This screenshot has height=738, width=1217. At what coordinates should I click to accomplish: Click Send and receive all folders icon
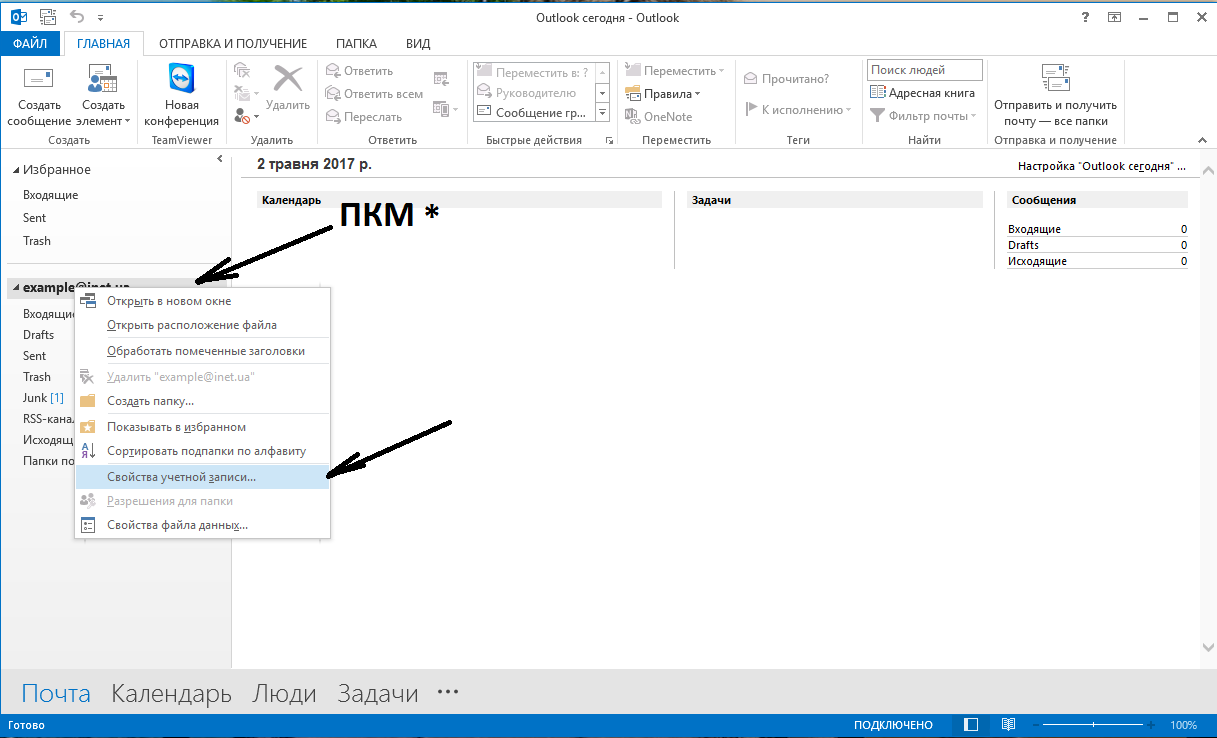1055,78
